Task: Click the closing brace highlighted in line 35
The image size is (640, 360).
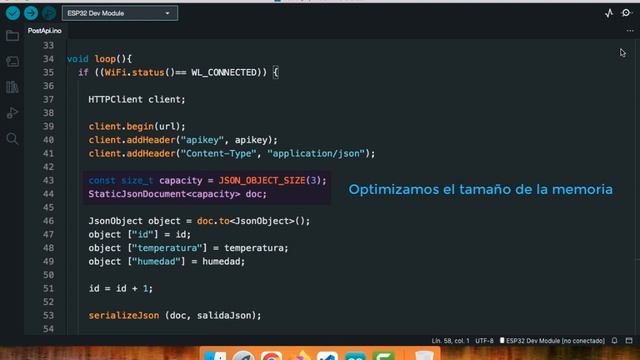Action: pyautogui.click(x=276, y=72)
